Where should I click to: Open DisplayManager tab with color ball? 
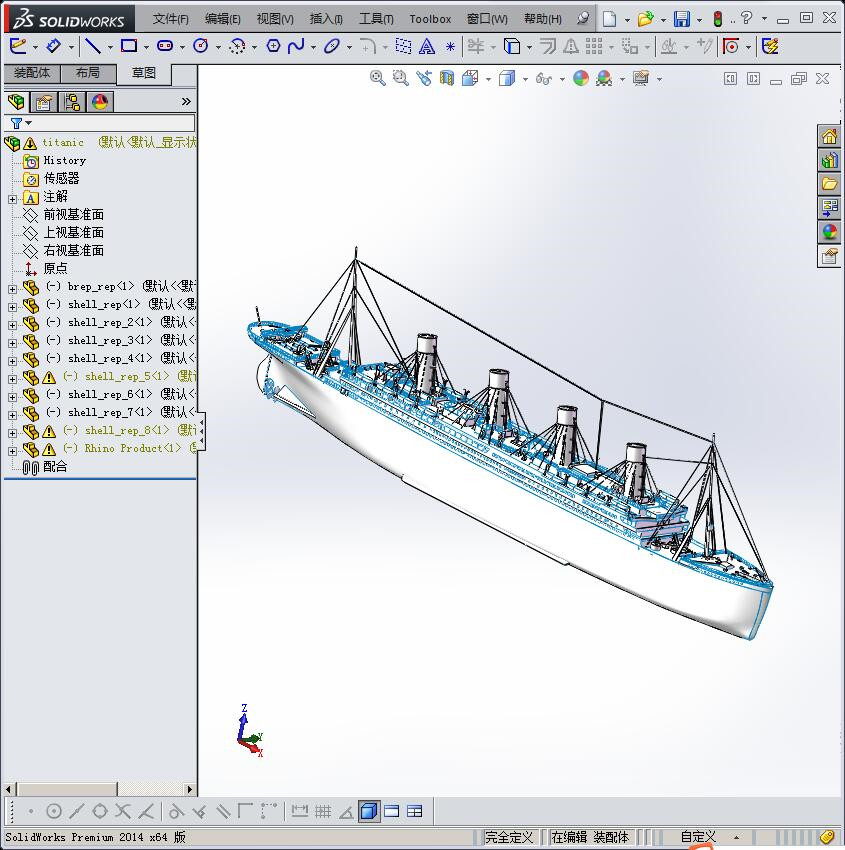(100, 102)
